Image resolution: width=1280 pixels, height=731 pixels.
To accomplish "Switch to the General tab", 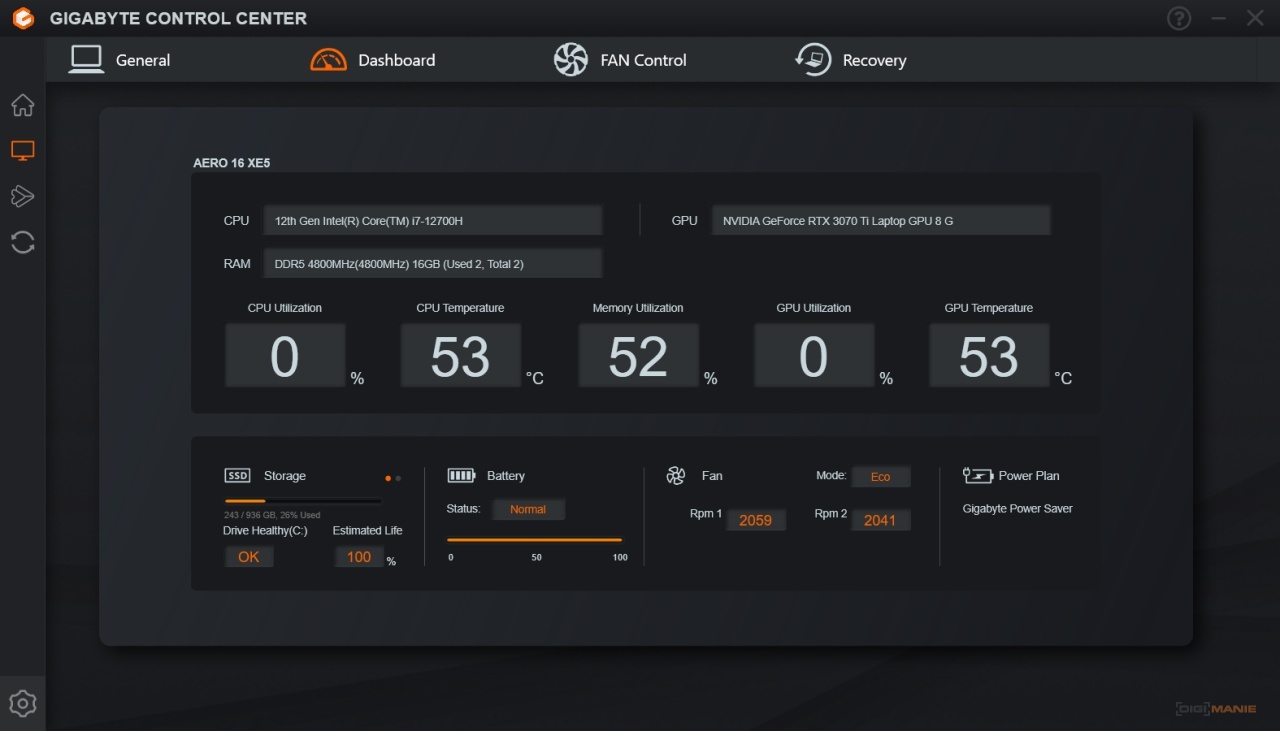I will pos(119,60).
